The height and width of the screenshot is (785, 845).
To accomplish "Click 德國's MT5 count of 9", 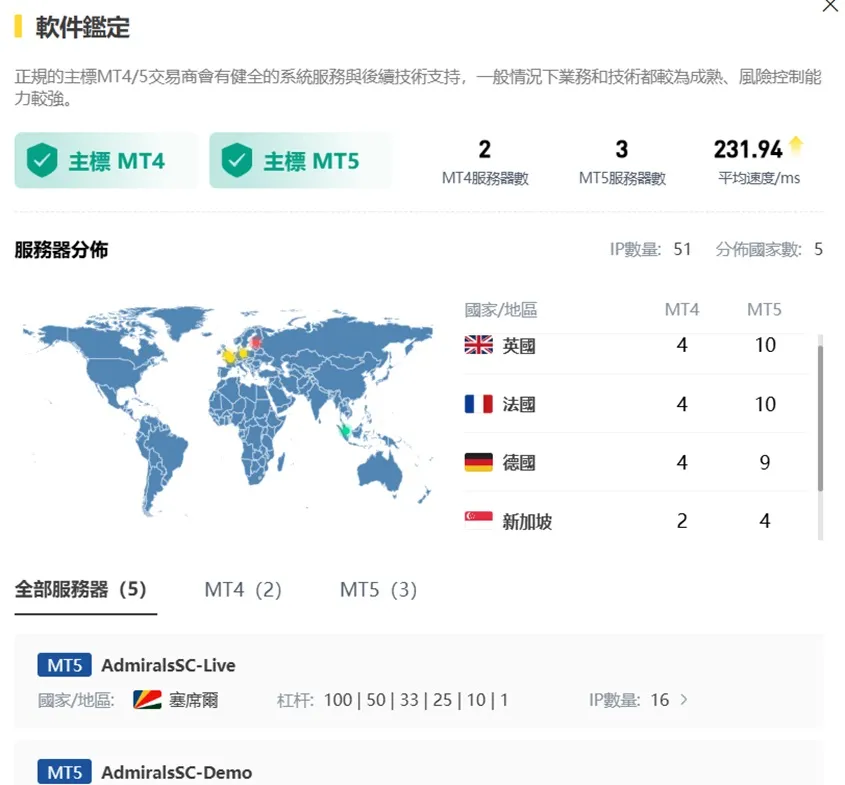I will [765, 462].
